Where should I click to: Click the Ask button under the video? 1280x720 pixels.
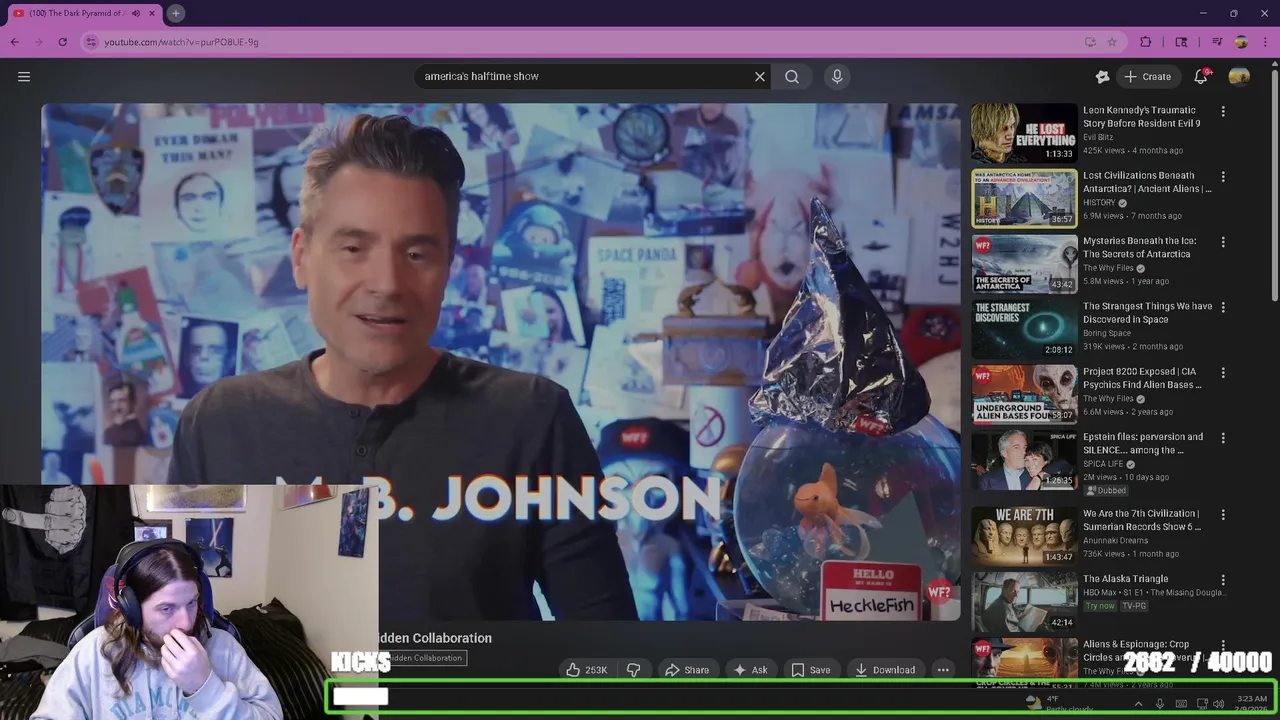click(751, 670)
